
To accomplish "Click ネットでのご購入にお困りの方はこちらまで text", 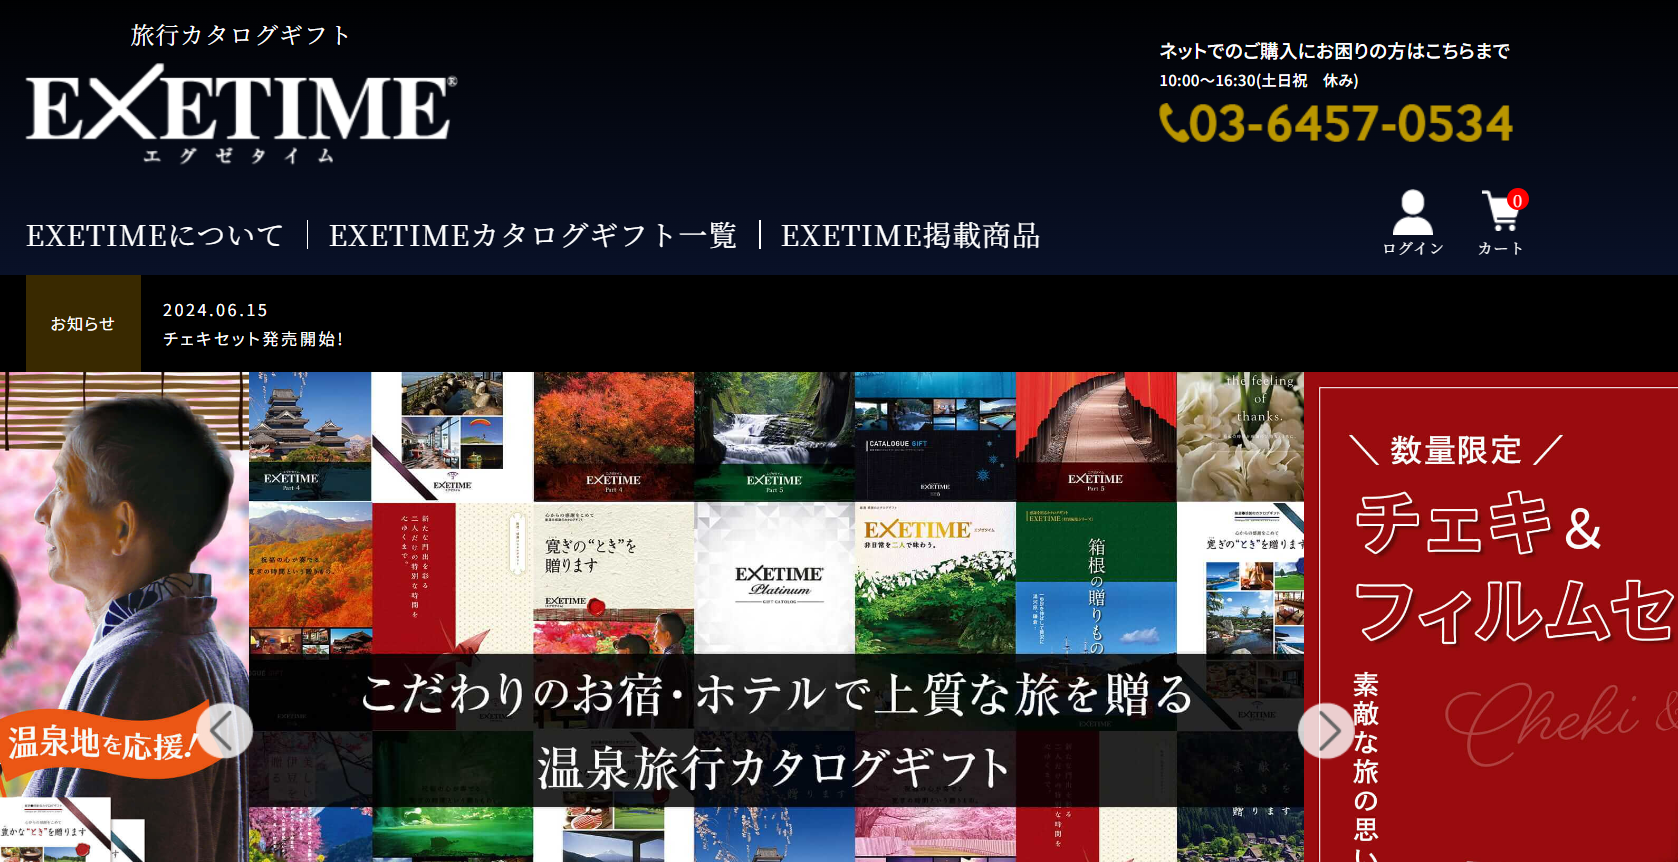I will 1334,51.
